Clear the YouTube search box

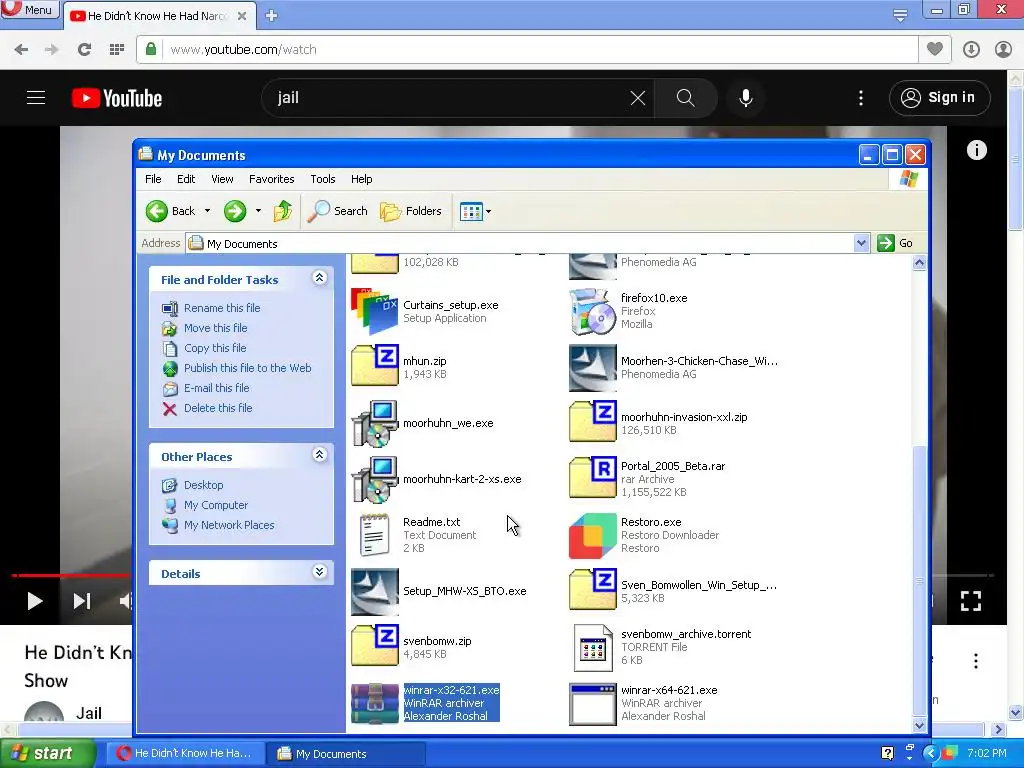coord(637,98)
